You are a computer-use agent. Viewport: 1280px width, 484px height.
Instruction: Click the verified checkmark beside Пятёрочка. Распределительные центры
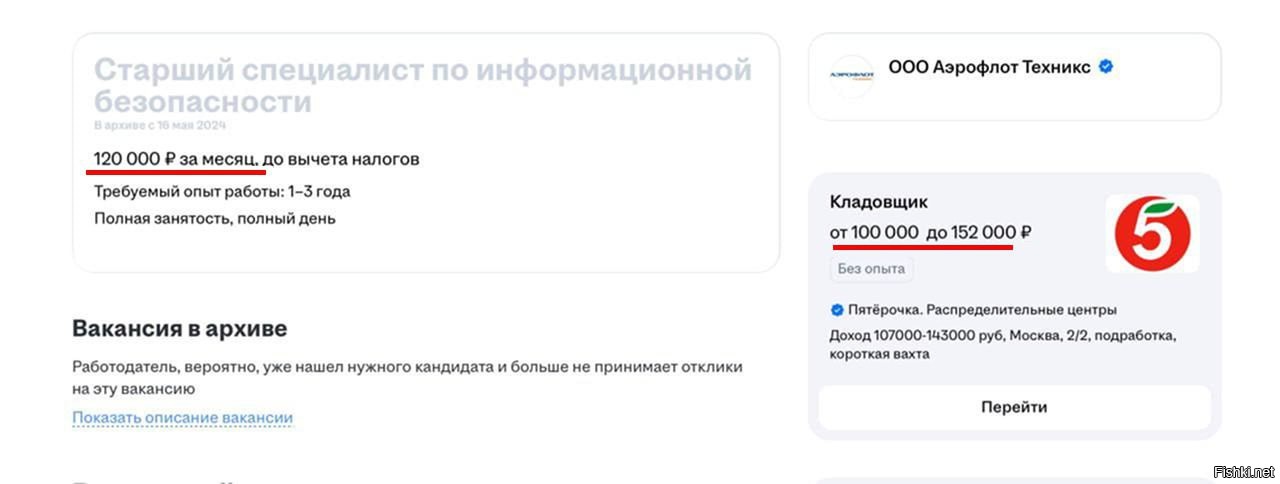tap(837, 310)
